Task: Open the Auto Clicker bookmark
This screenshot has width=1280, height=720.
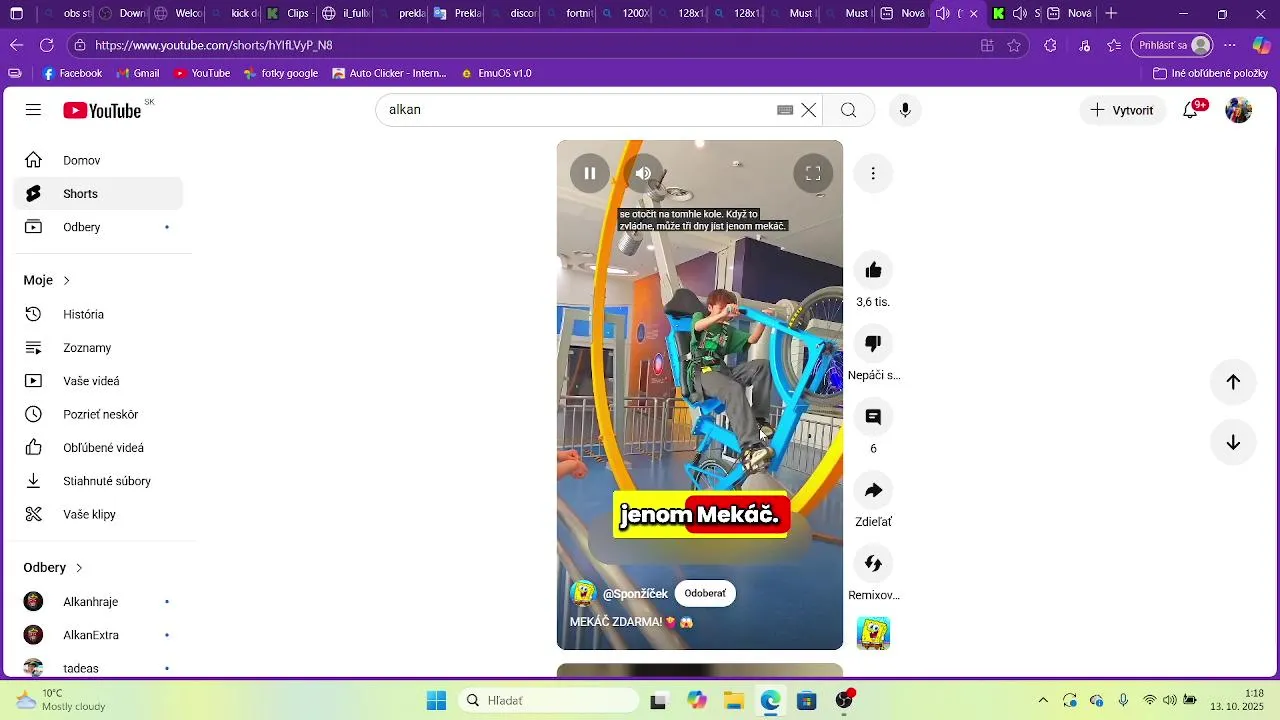Action: click(389, 73)
